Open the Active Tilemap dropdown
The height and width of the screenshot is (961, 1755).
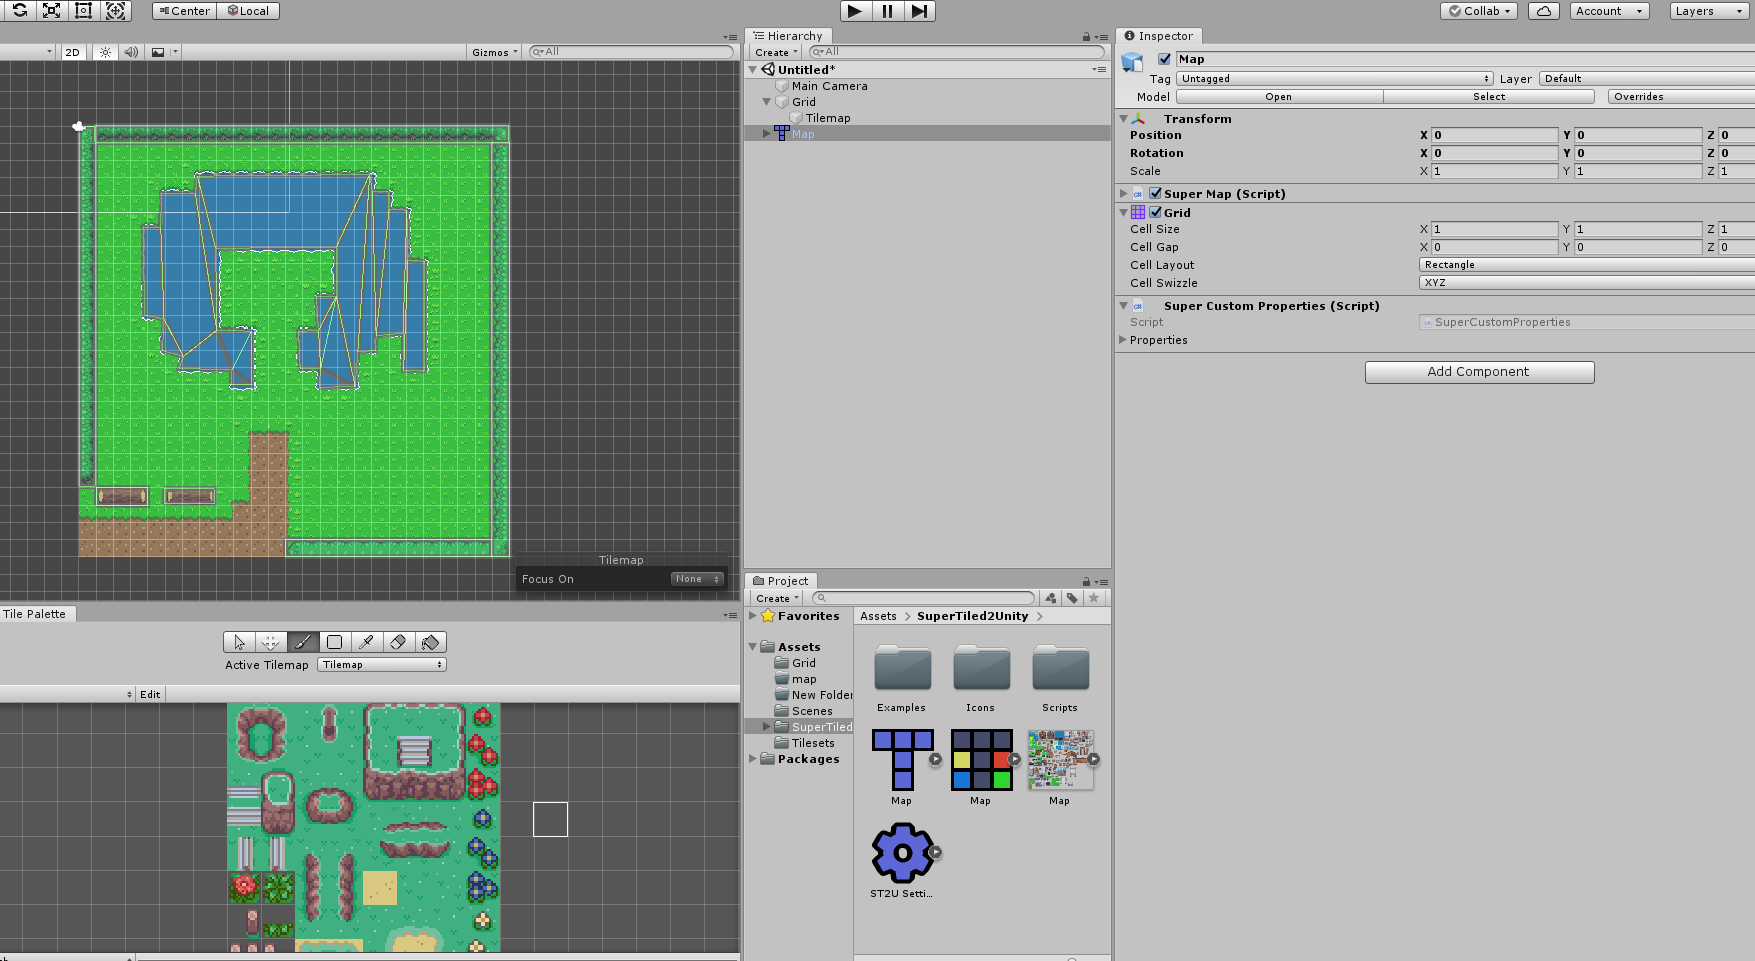coord(381,664)
